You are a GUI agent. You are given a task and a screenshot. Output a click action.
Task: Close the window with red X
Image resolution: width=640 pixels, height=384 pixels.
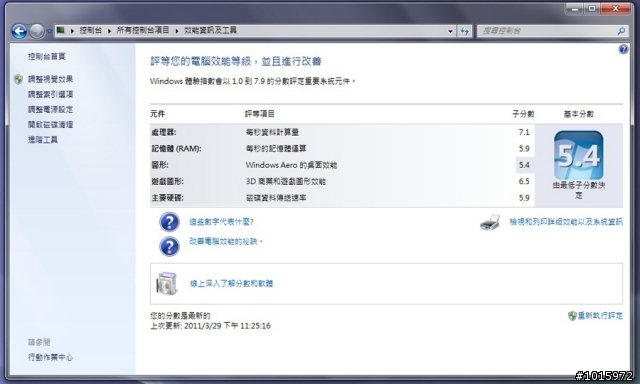pyautogui.click(x=616, y=9)
